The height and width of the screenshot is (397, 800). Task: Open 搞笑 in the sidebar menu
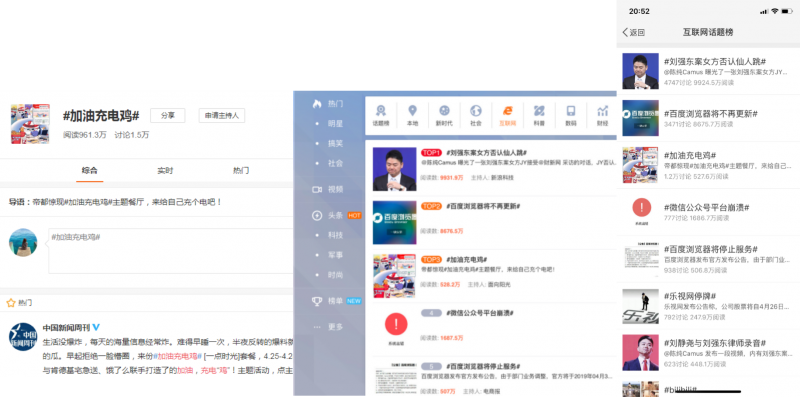tap(335, 143)
